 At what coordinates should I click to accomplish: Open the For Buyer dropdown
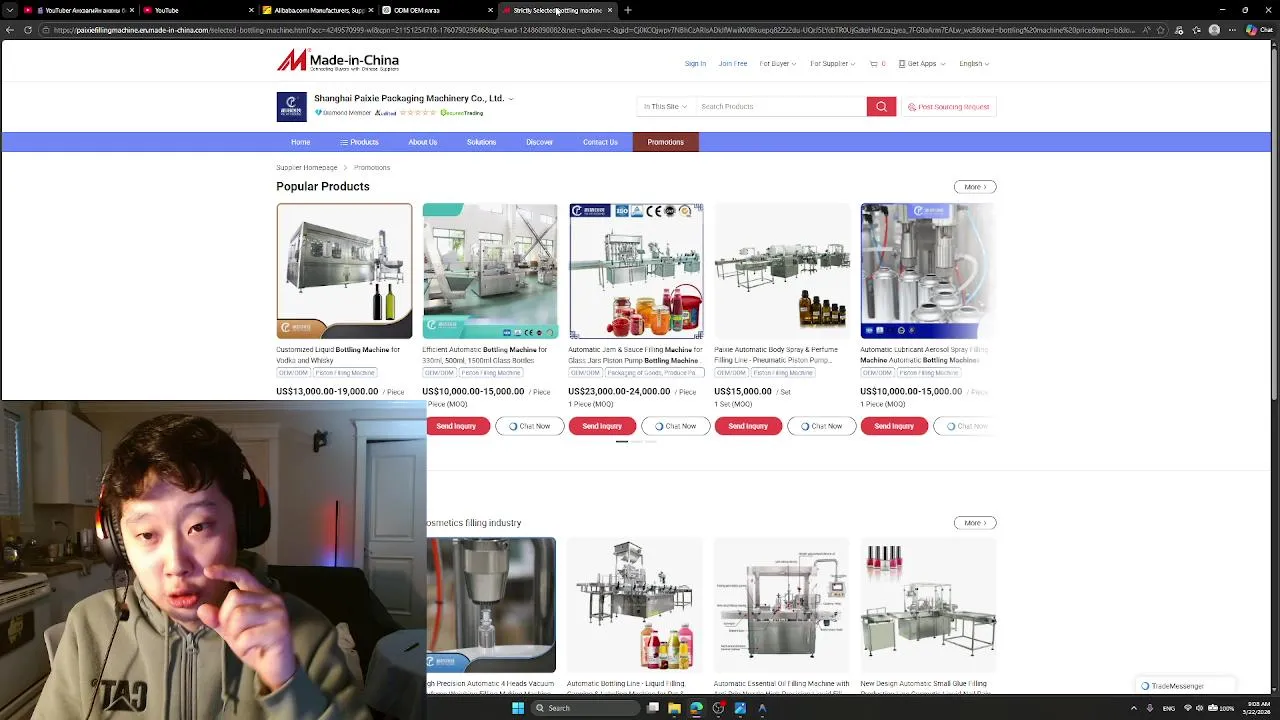point(777,64)
